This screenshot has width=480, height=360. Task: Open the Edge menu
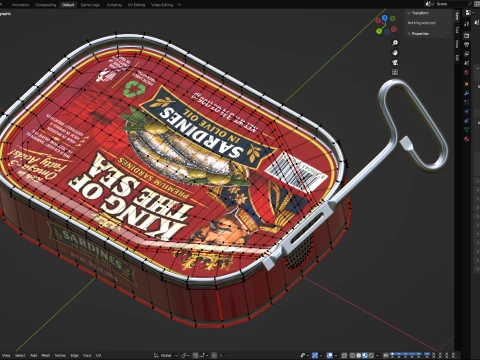(x=75, y=355)
